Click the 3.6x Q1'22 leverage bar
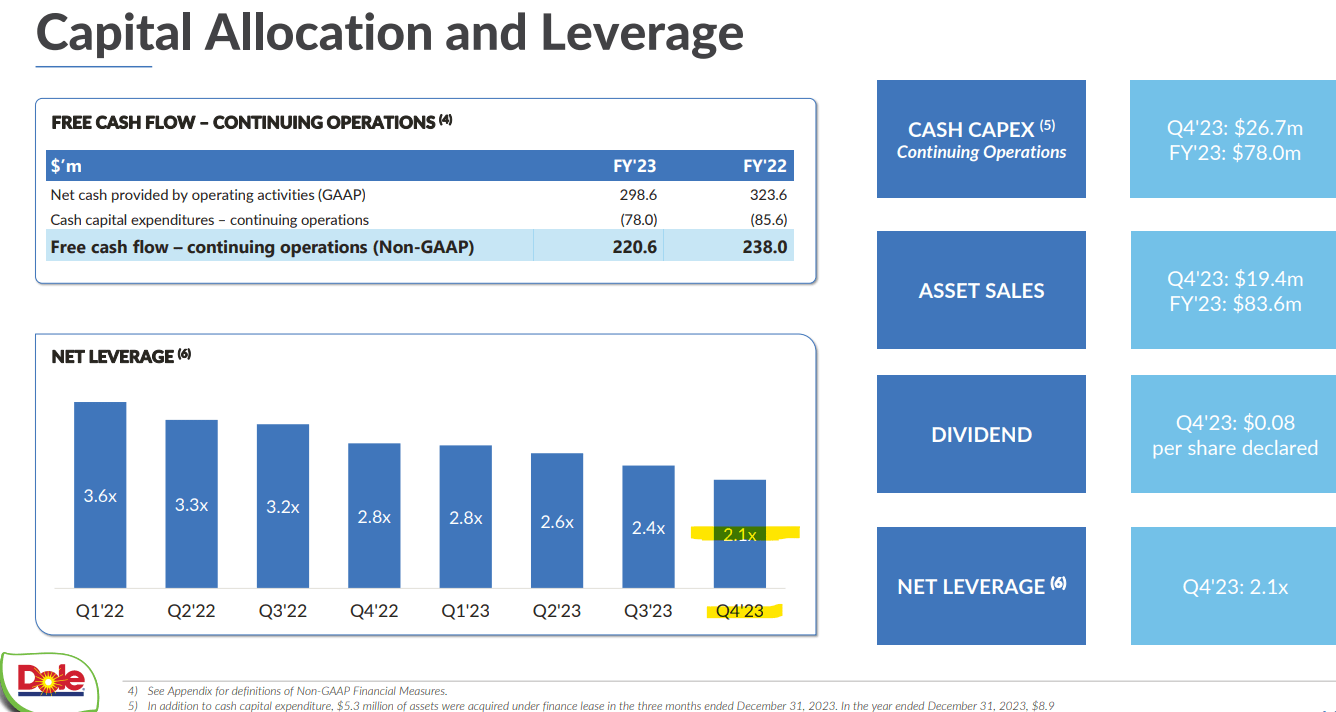 [x=99, y=495]
